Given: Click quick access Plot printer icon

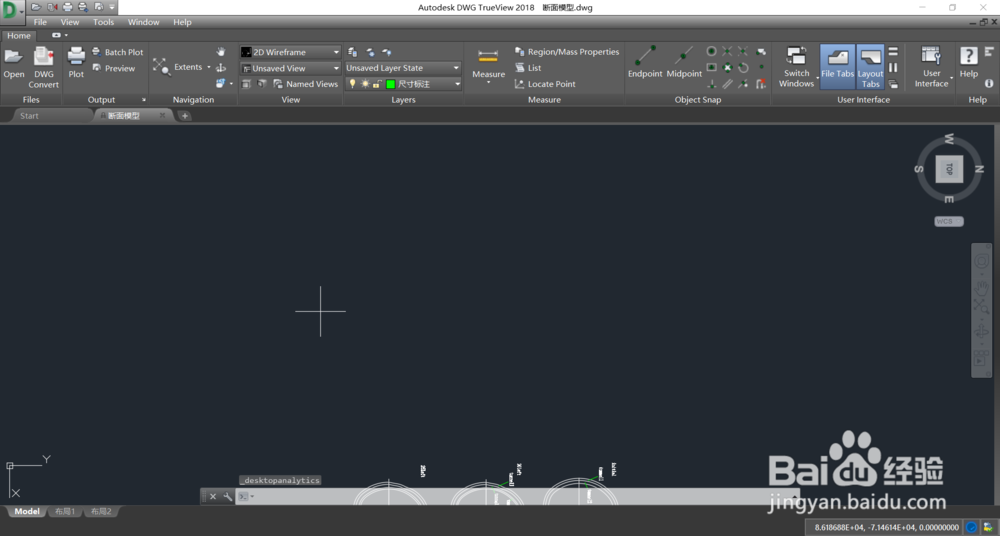Looking at the screenshot, I should click(68, 7).
